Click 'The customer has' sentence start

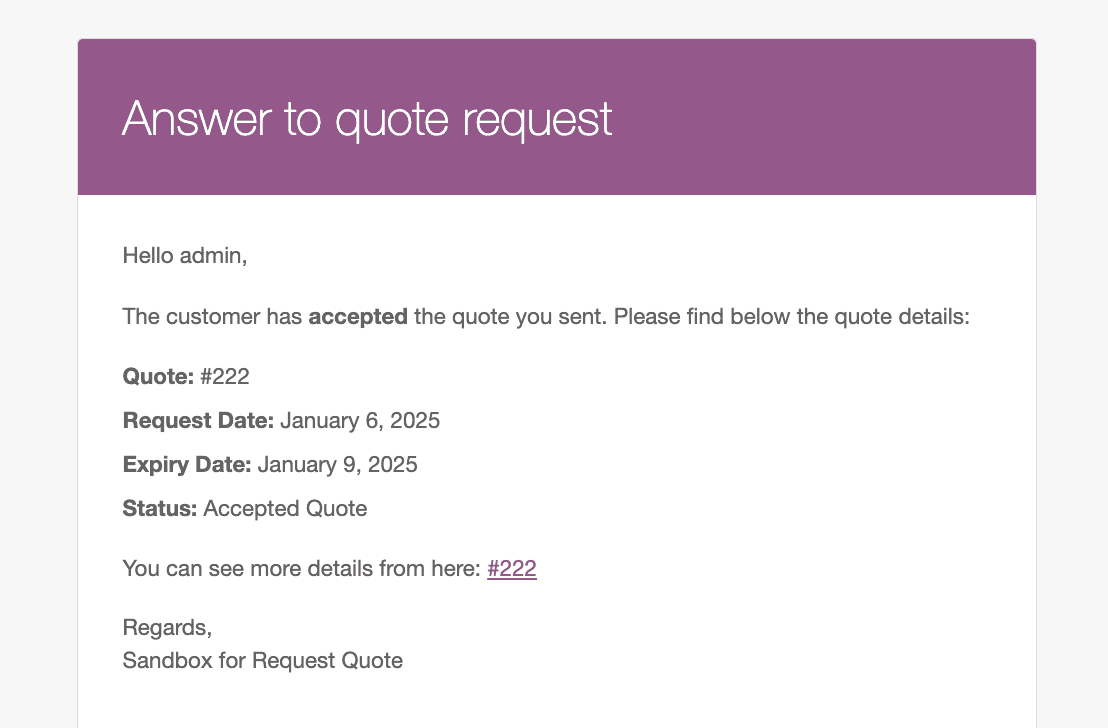[x=212, y=317]
